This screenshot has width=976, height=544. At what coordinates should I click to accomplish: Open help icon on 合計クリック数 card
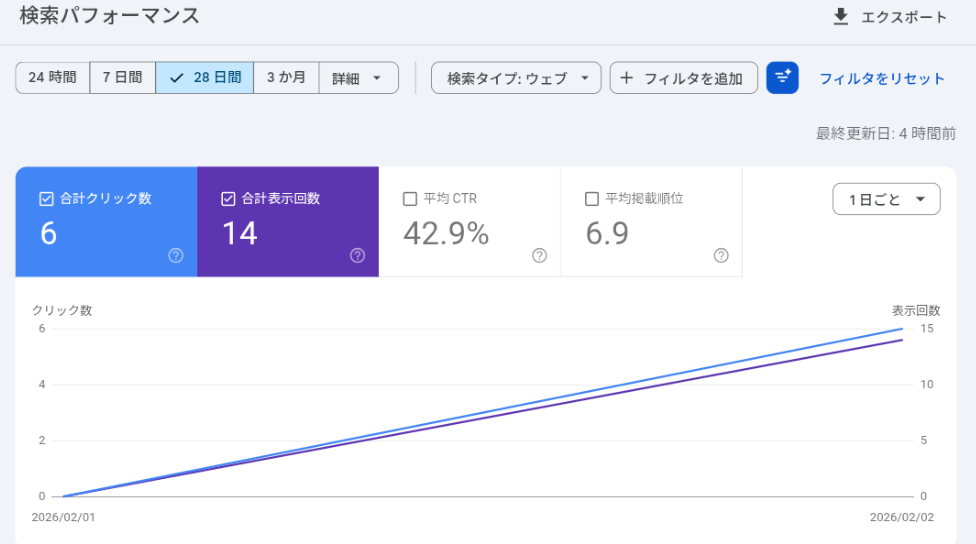176,256
